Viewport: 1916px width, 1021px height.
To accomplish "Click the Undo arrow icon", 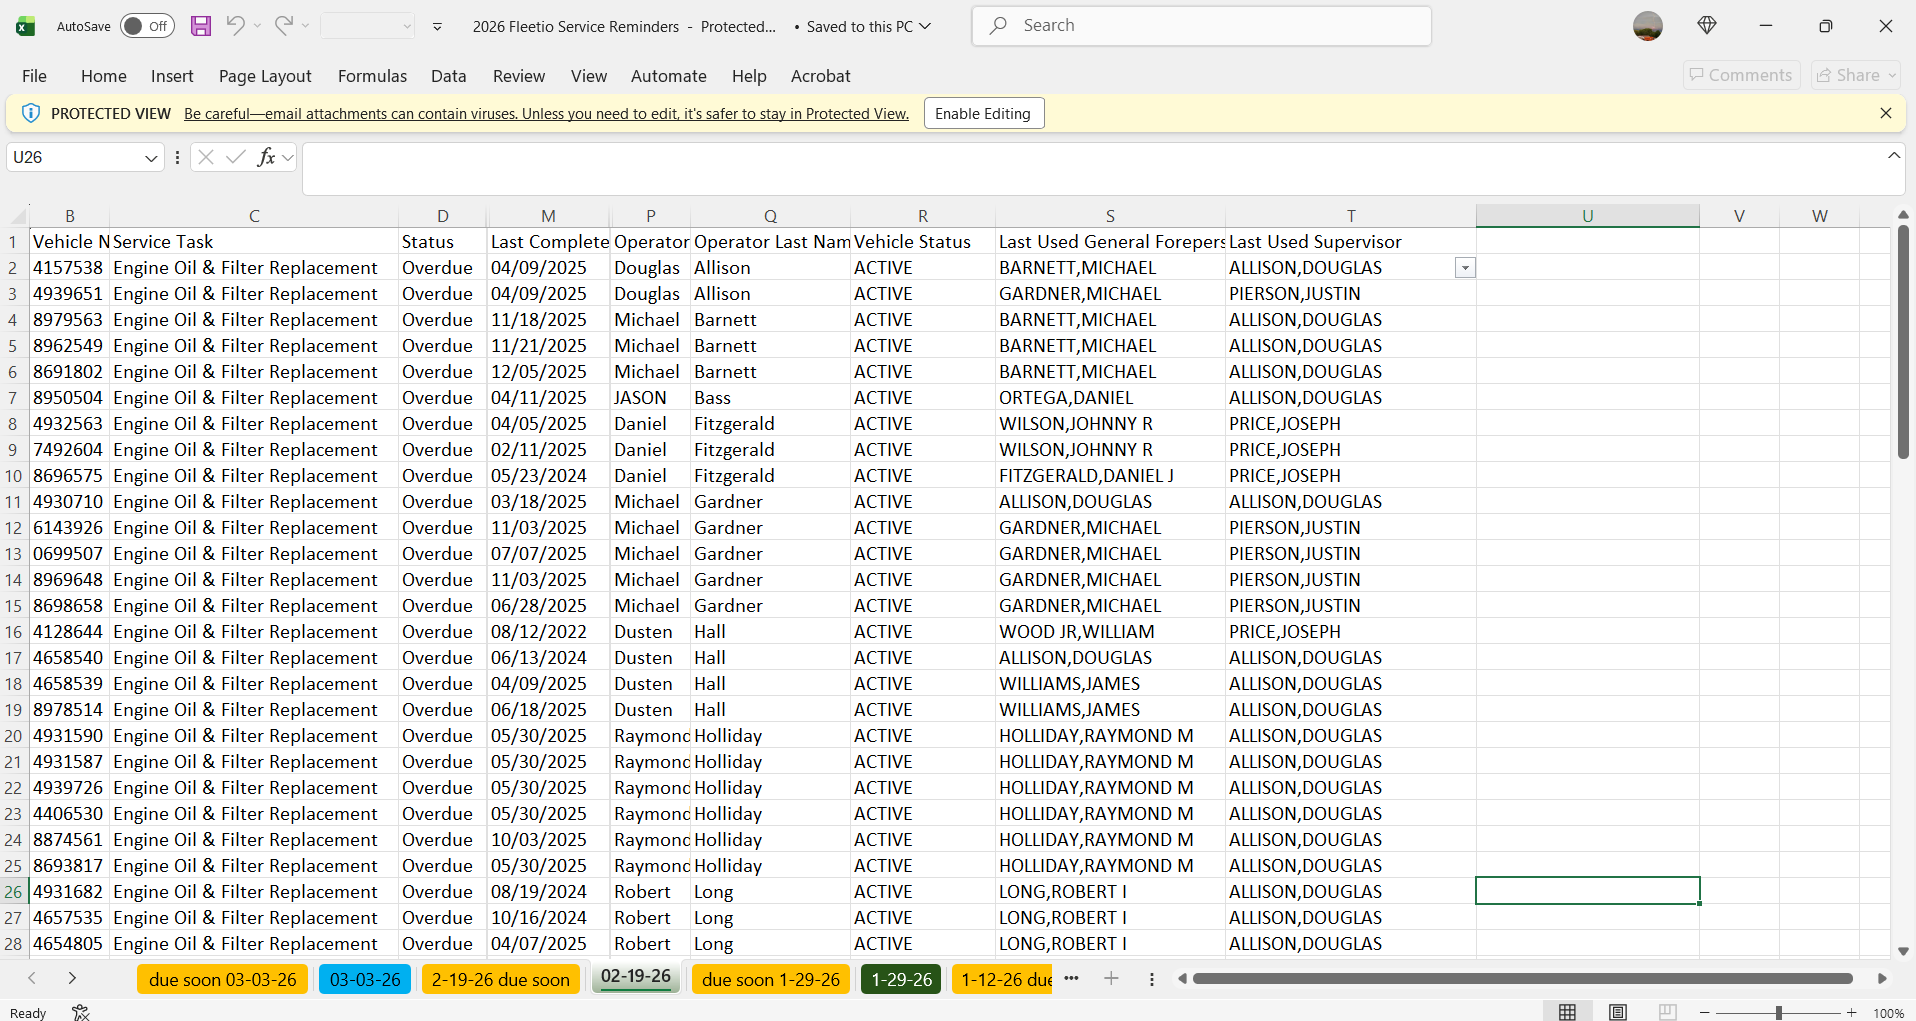I will tap(235, 26).
